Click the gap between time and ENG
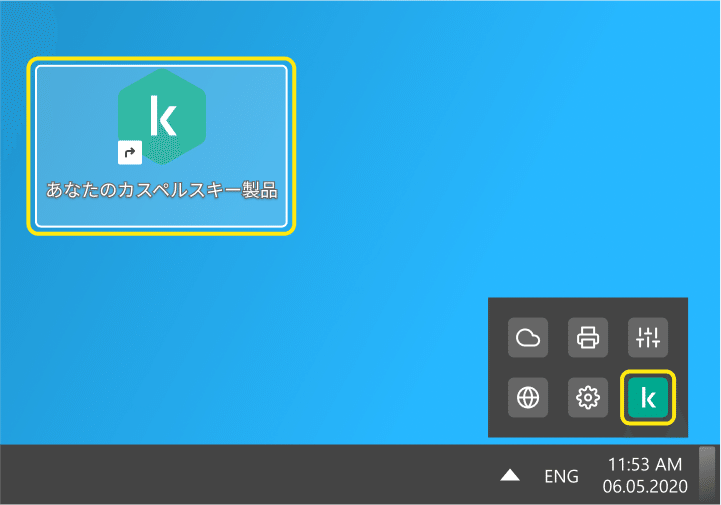 click(x=591, y=476)
